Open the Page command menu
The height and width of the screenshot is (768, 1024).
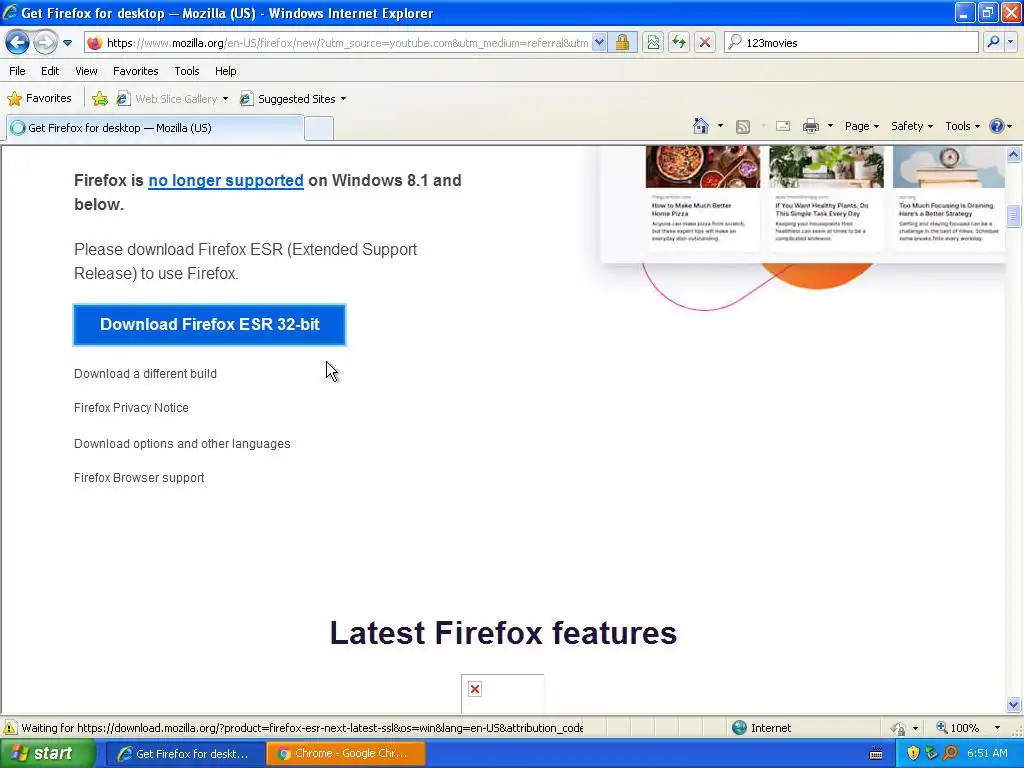click(x=861, y=126)
